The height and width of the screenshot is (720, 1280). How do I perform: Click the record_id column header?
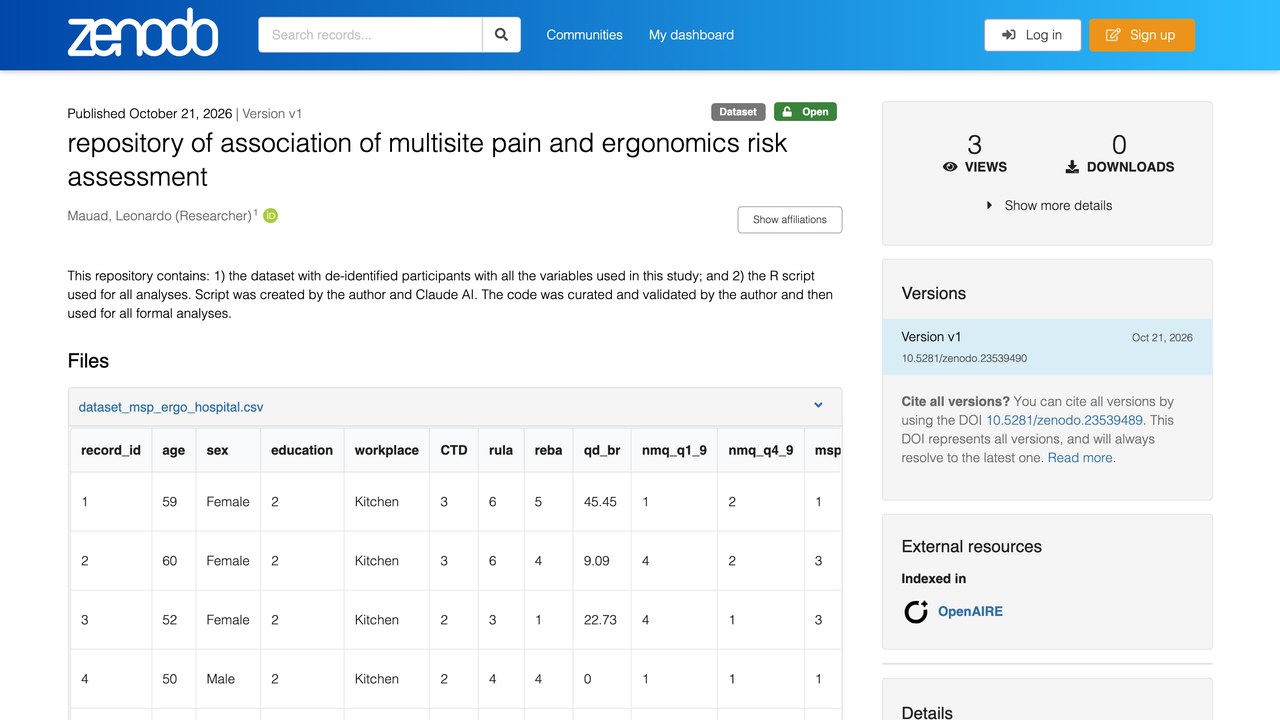(x=111, y=450)
